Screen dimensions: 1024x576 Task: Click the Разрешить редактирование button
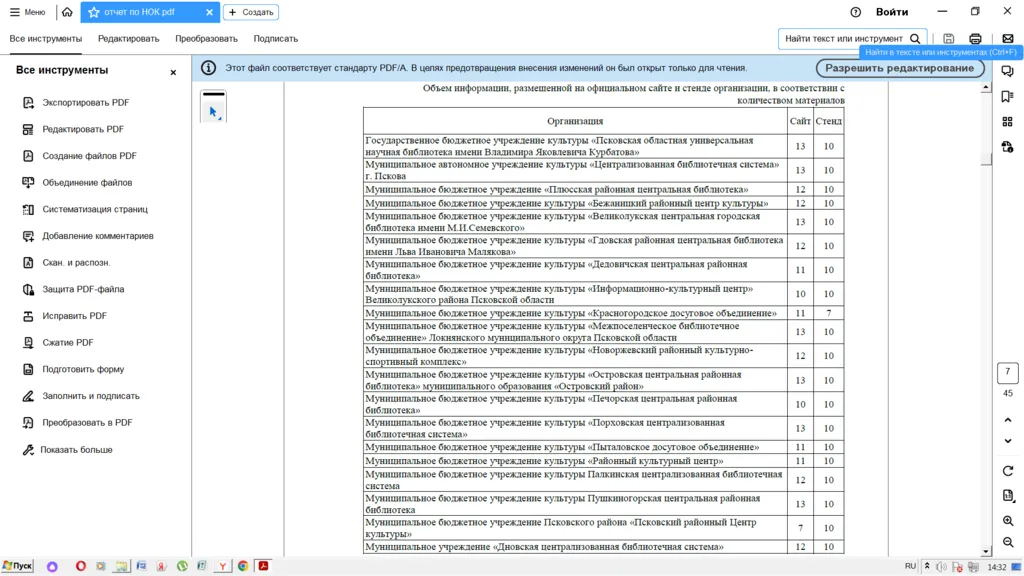899,68
